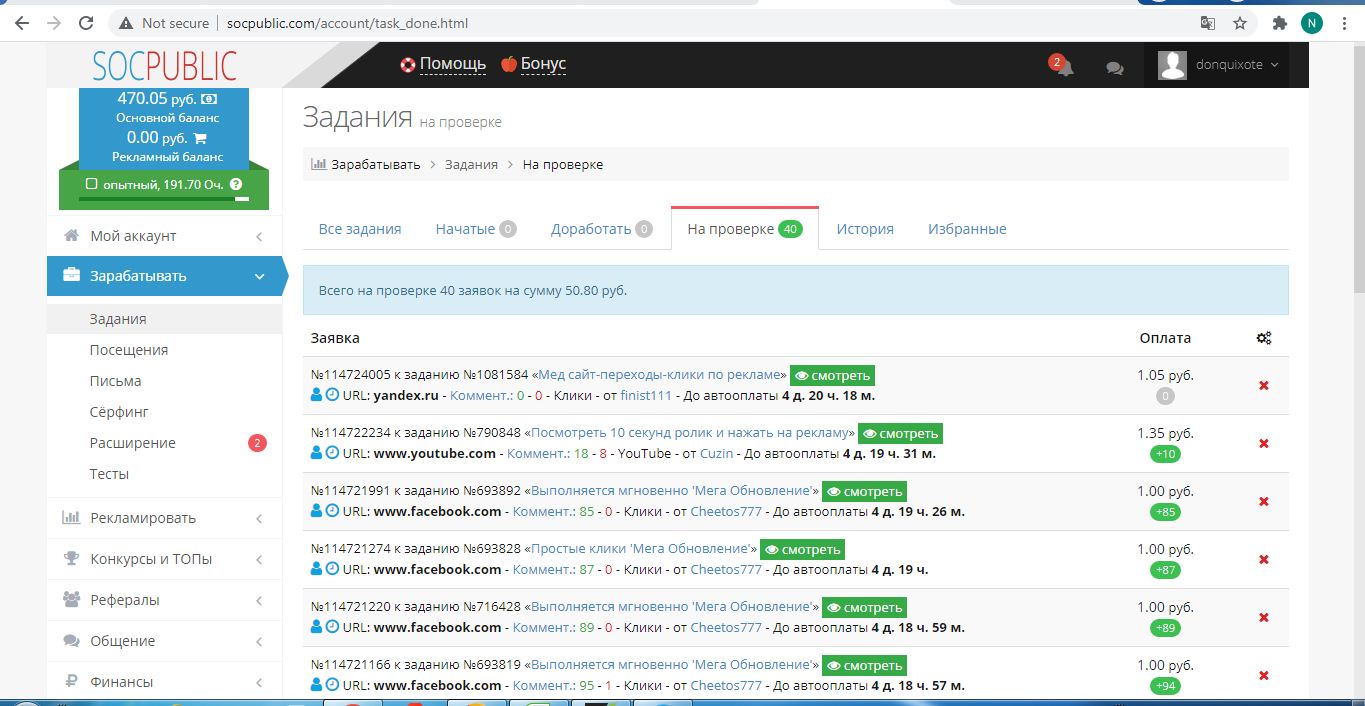Cancel request №114724005 with red cross

pyautogui.click(x=1264, y=385)
